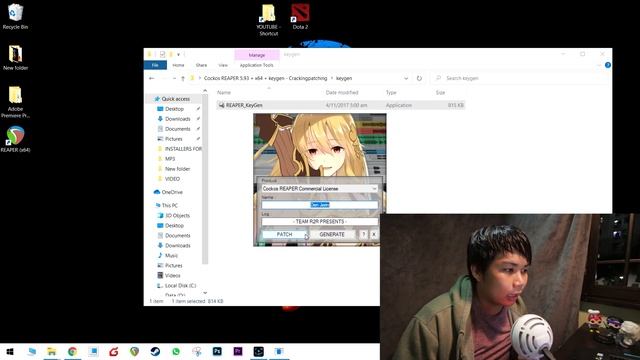Go up one folder level in Explorer
The height and width of the screenshot is (360, 640).
[183, 78]
